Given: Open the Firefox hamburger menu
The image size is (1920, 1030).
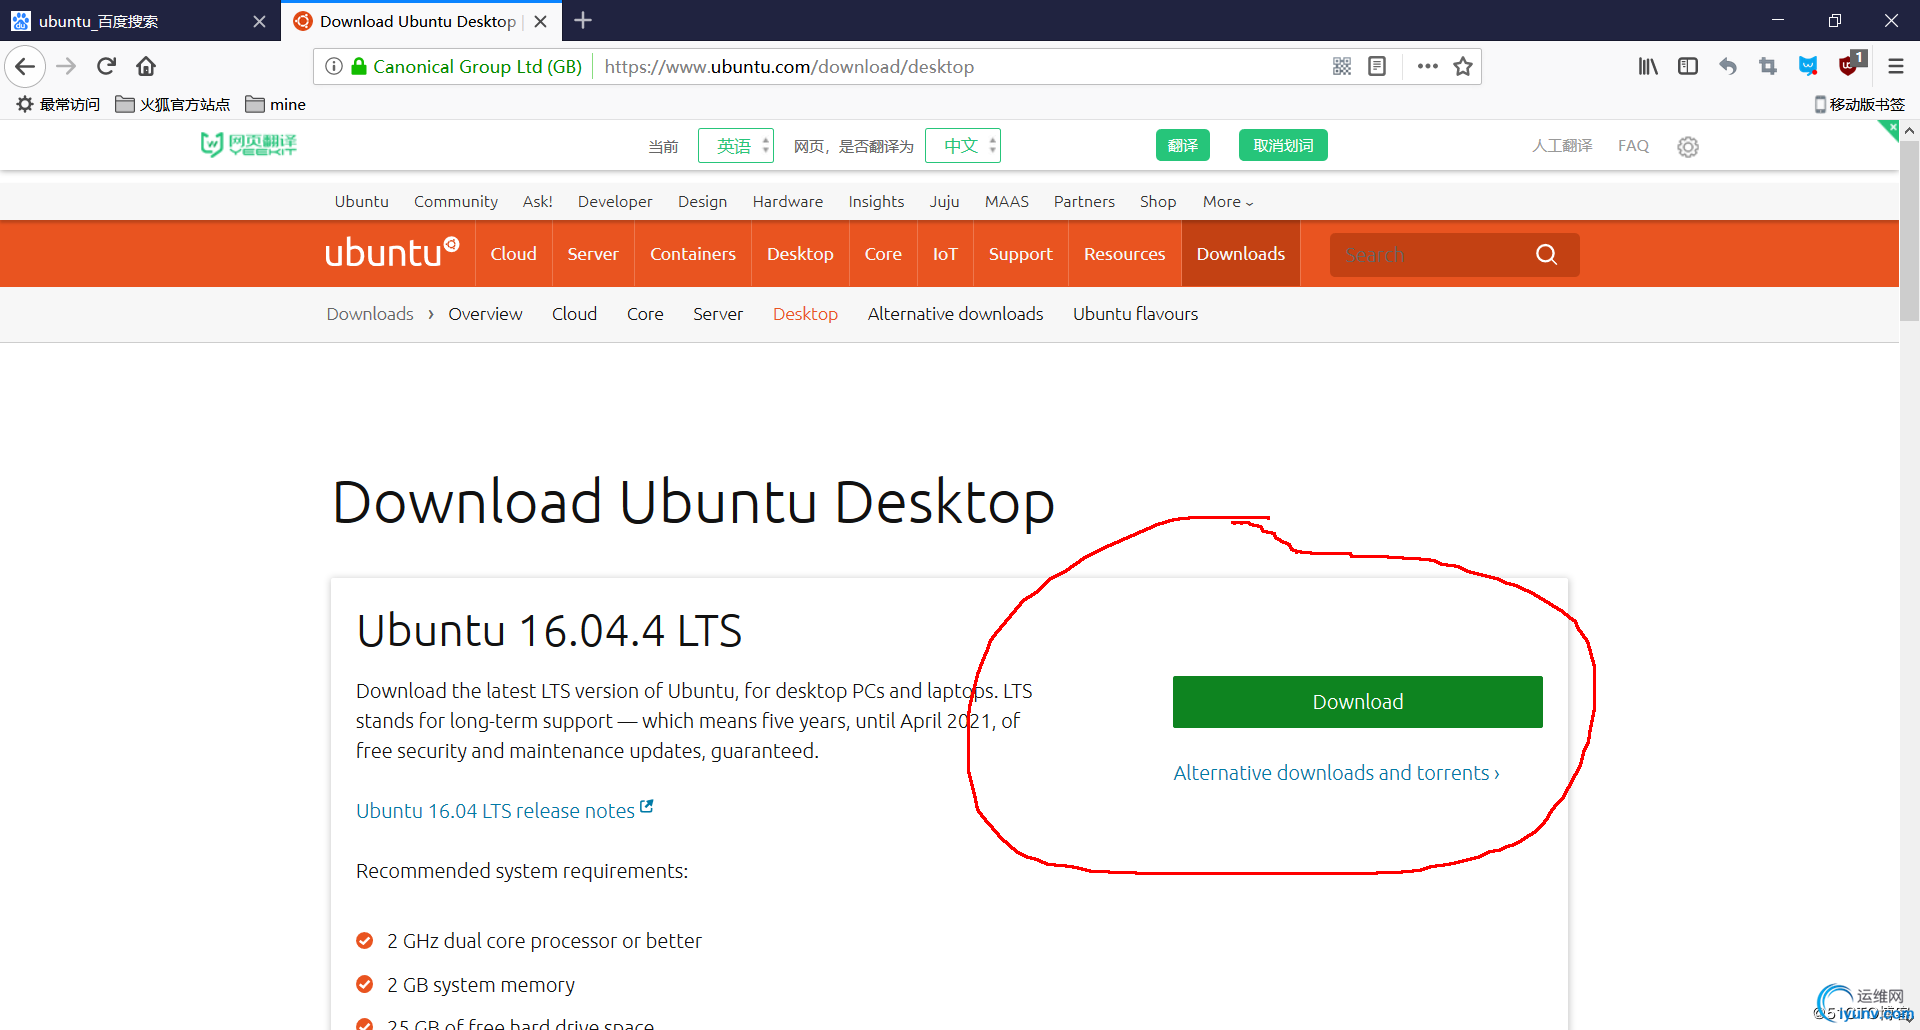Looking at the screenshot, I should tap(1896, 66).
